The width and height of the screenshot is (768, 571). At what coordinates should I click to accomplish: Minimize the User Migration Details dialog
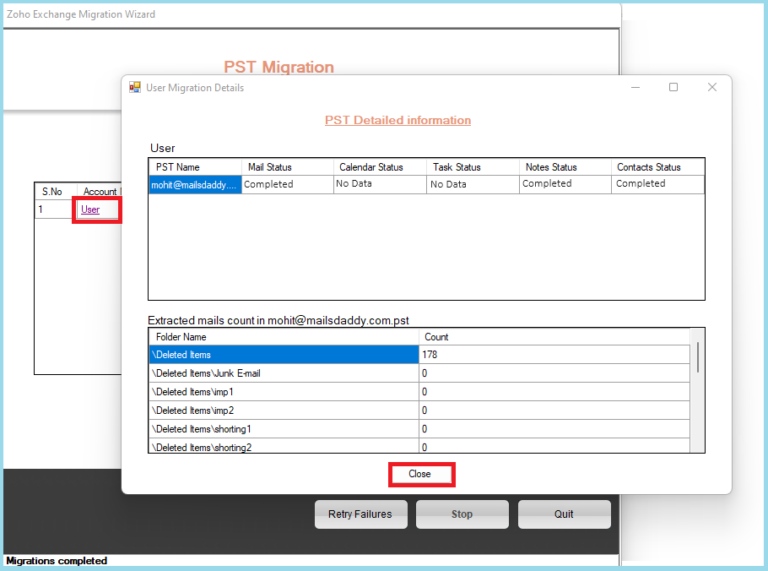635,87
